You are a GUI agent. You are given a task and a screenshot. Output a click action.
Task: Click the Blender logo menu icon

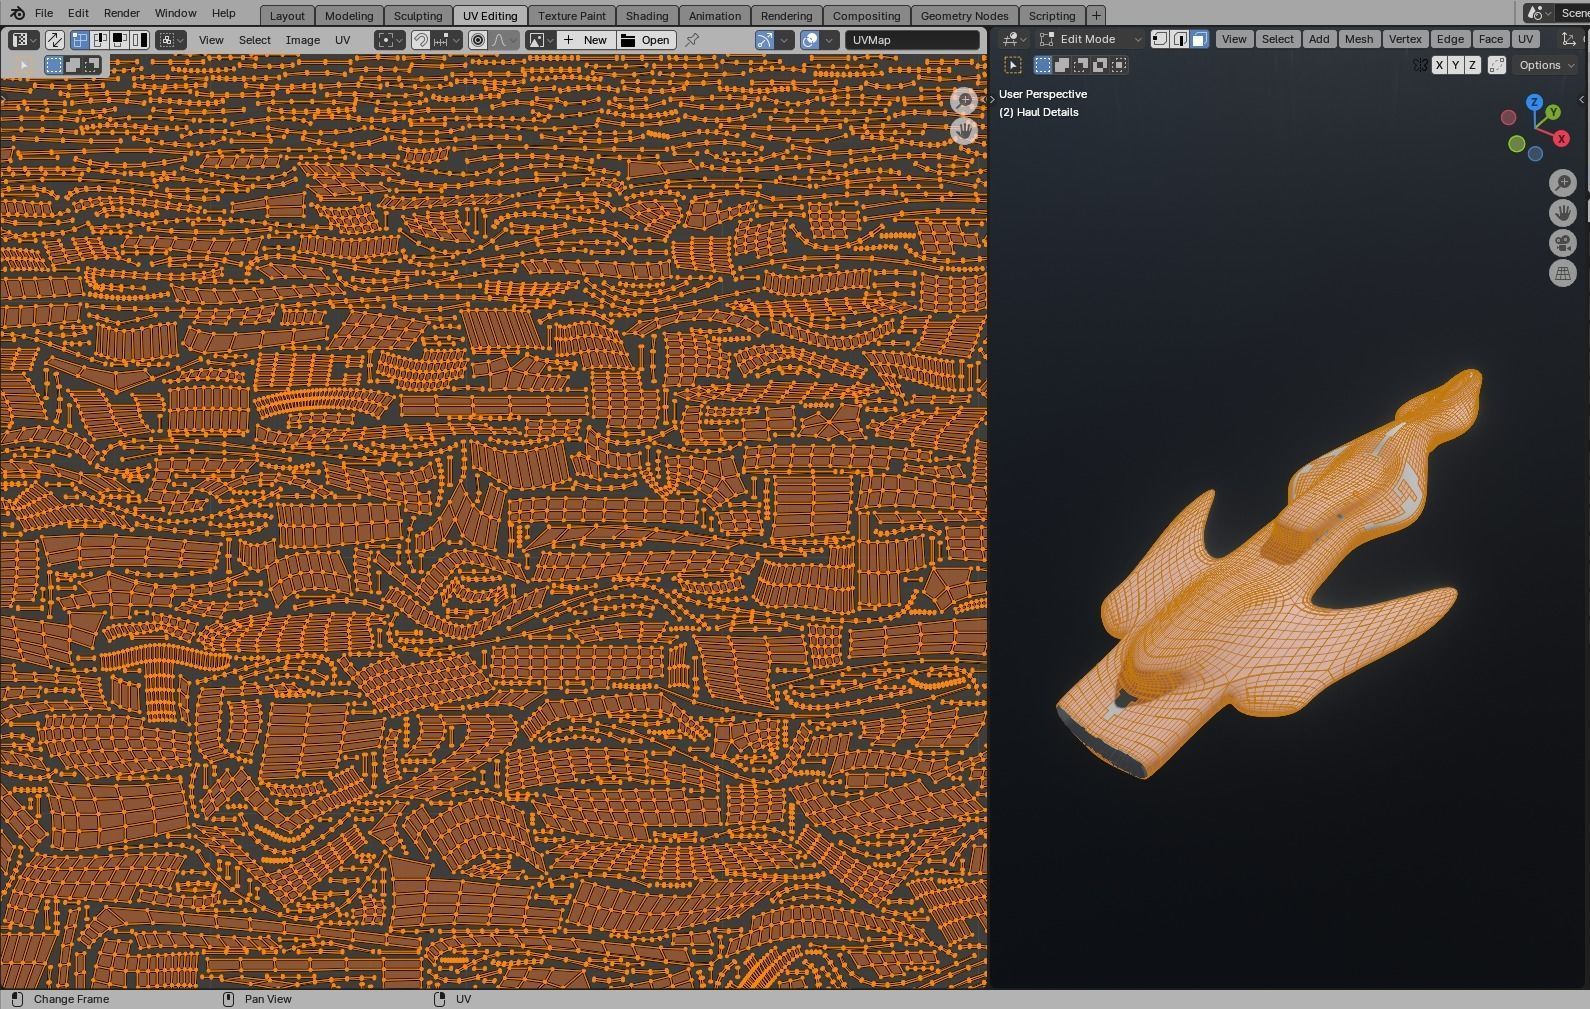click(17, 13)
